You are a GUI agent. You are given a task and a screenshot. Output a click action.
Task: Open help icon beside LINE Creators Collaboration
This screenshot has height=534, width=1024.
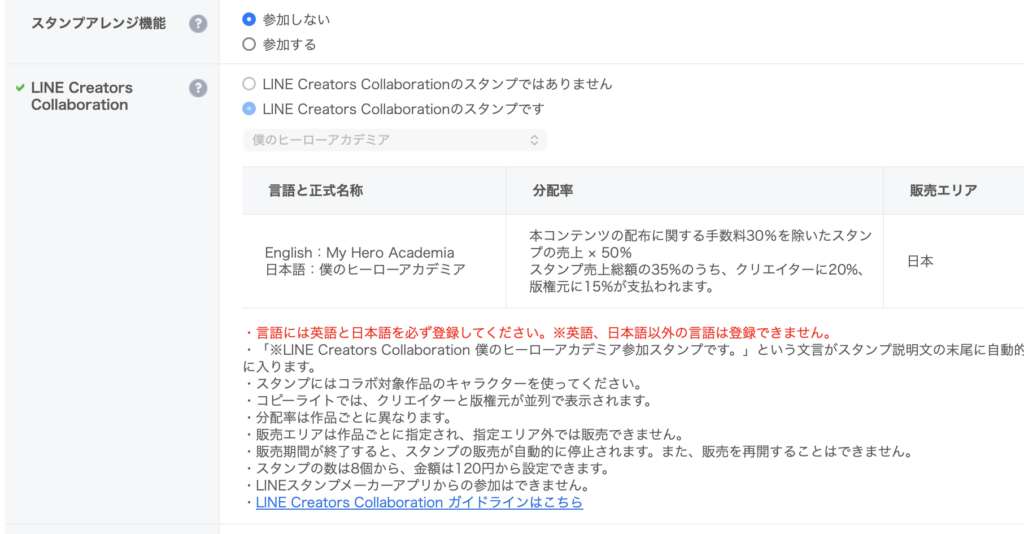[x=198, y=88]
